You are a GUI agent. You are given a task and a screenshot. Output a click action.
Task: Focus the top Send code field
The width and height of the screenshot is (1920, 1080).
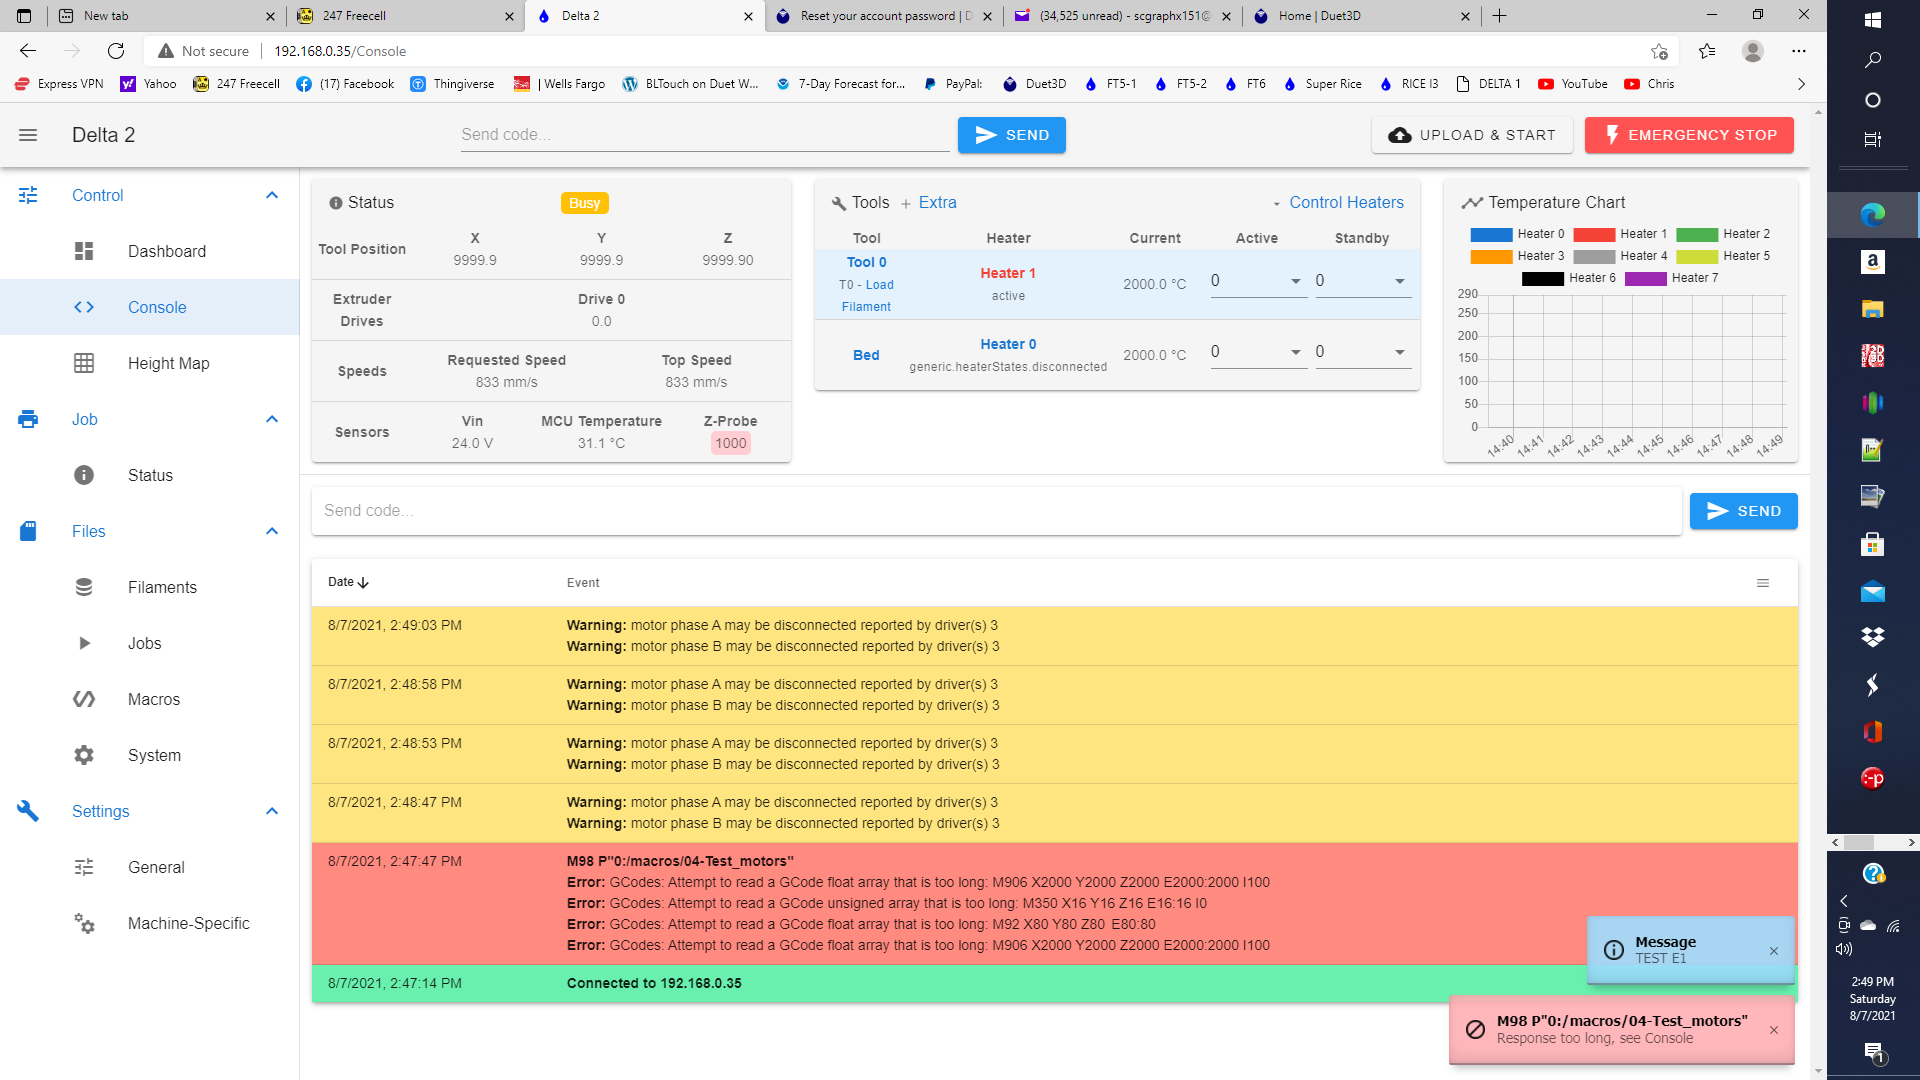tap(704, 135)
